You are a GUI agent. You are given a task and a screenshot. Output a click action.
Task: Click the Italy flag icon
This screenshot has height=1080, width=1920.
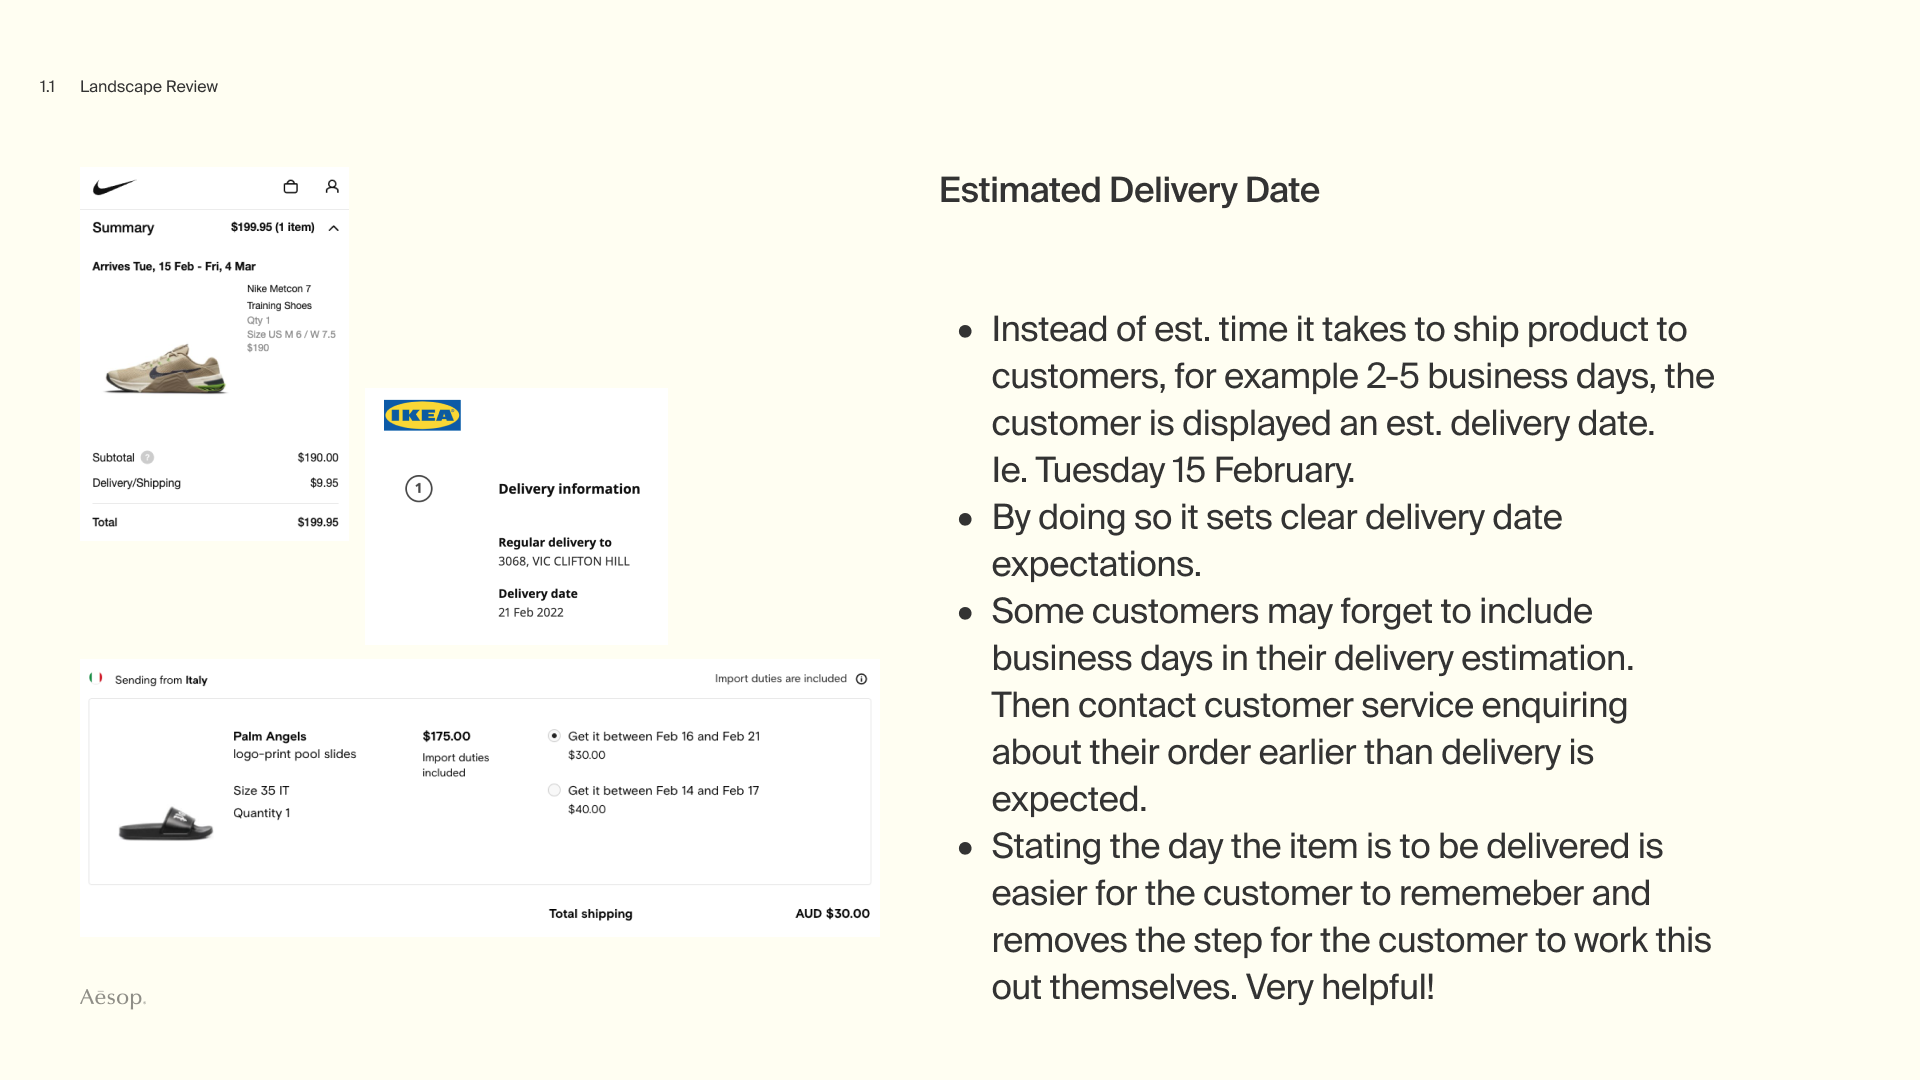[96, 678]
